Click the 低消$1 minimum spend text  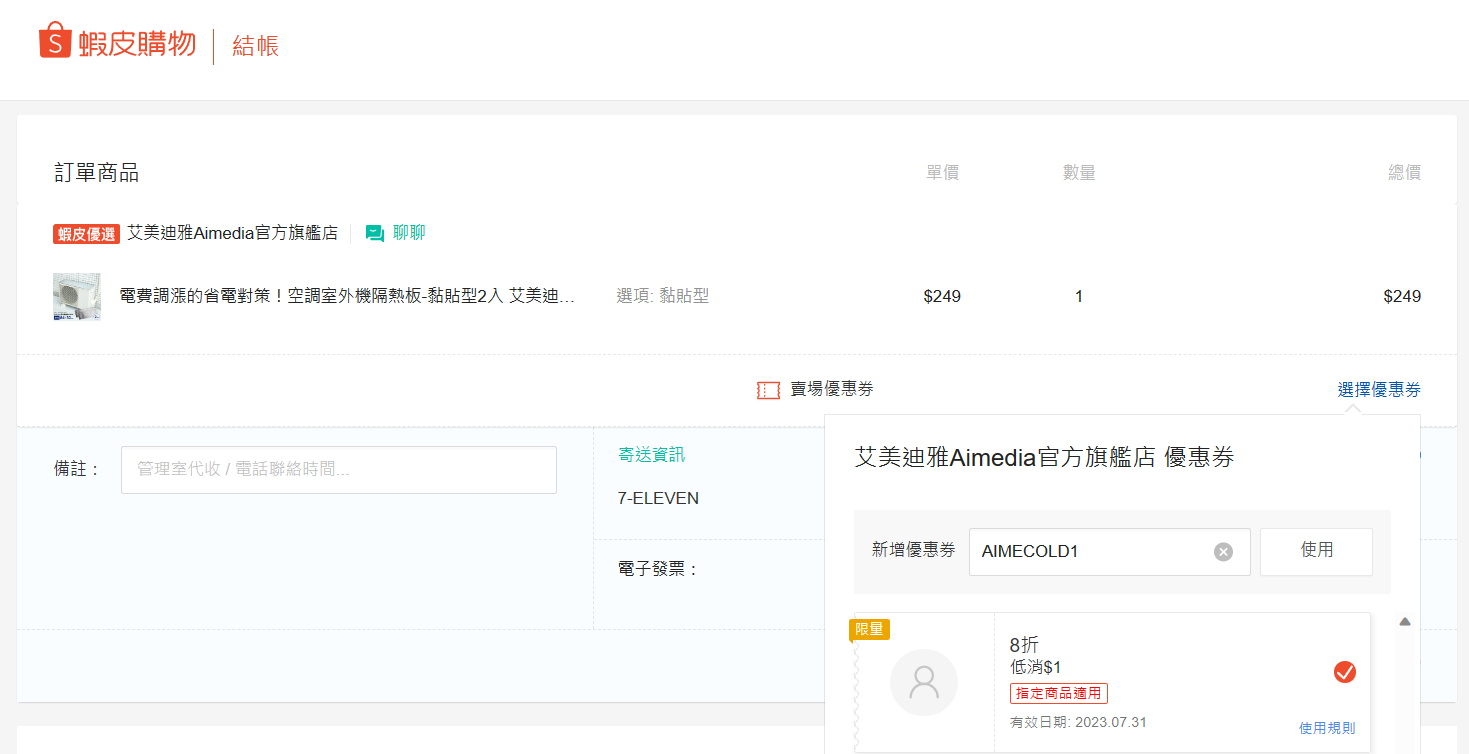pos(1036,667)
